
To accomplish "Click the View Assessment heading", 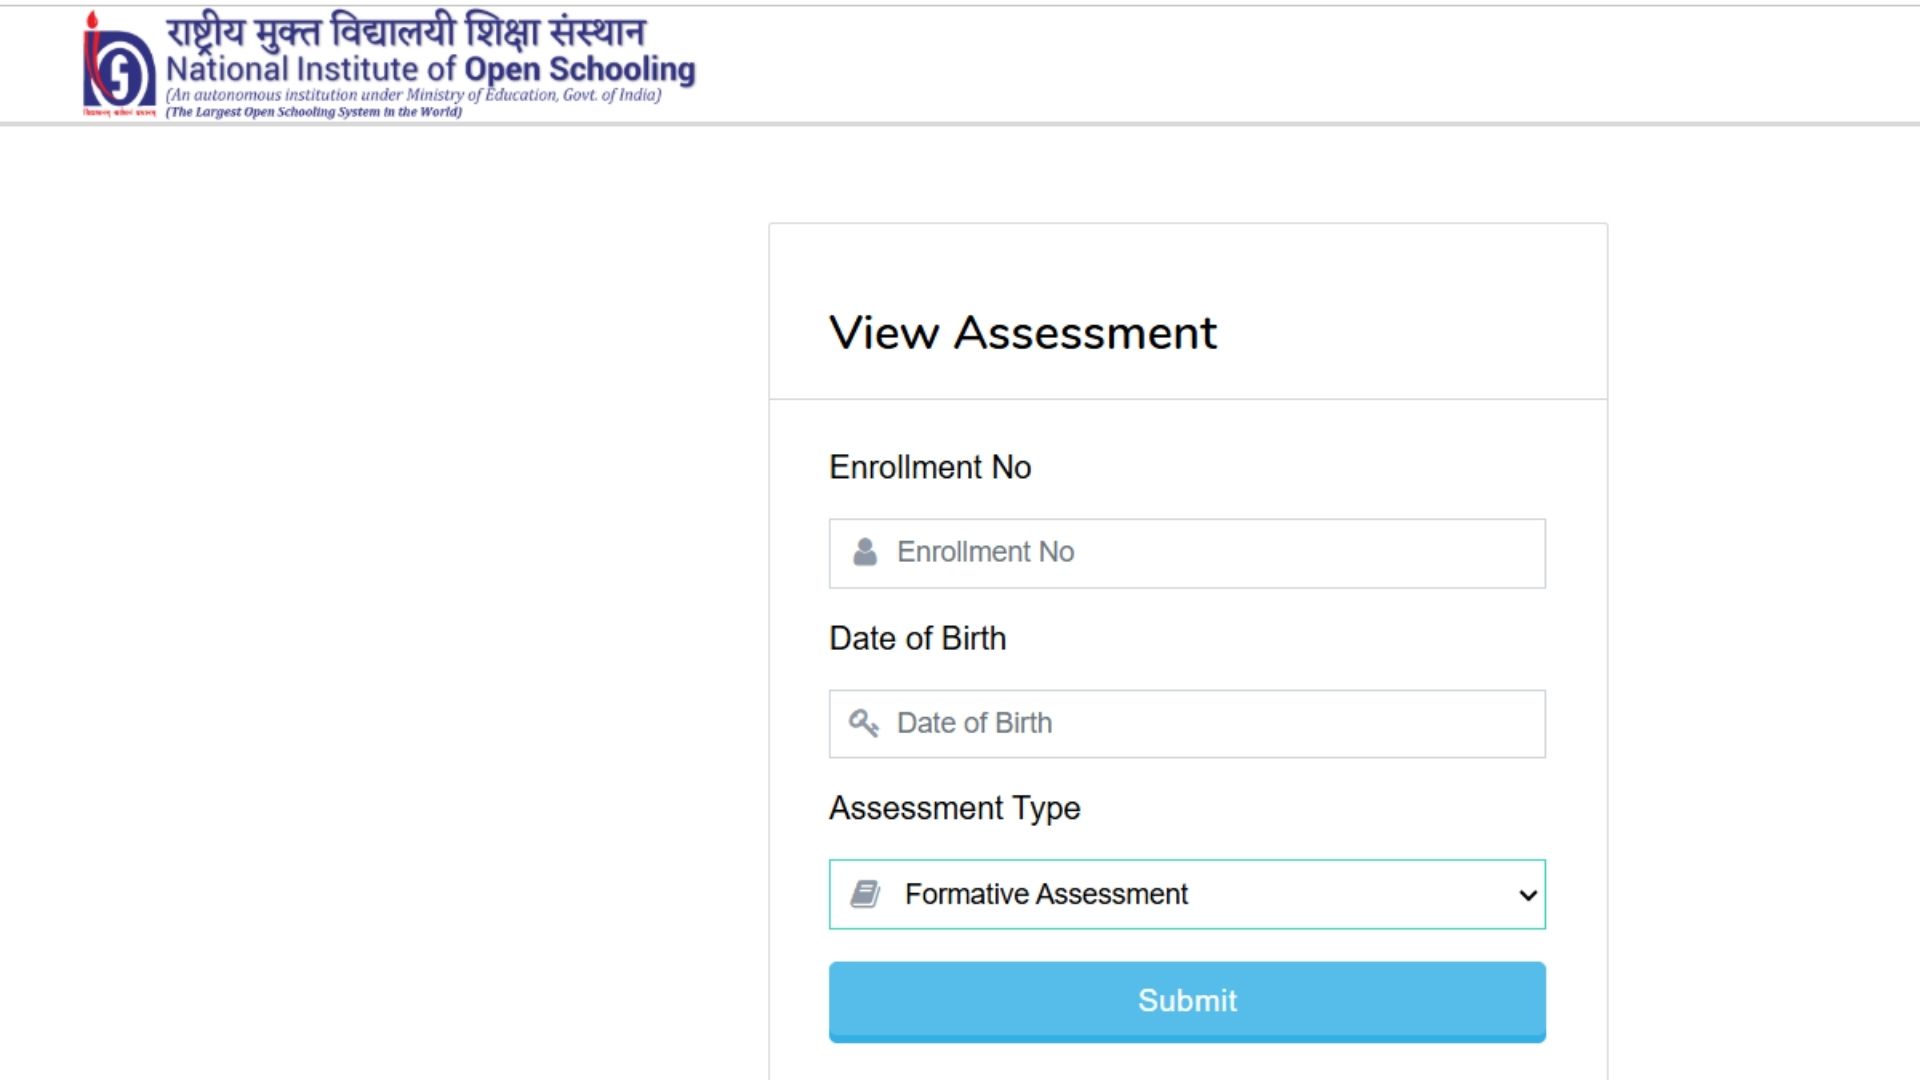I will 1022,333.
